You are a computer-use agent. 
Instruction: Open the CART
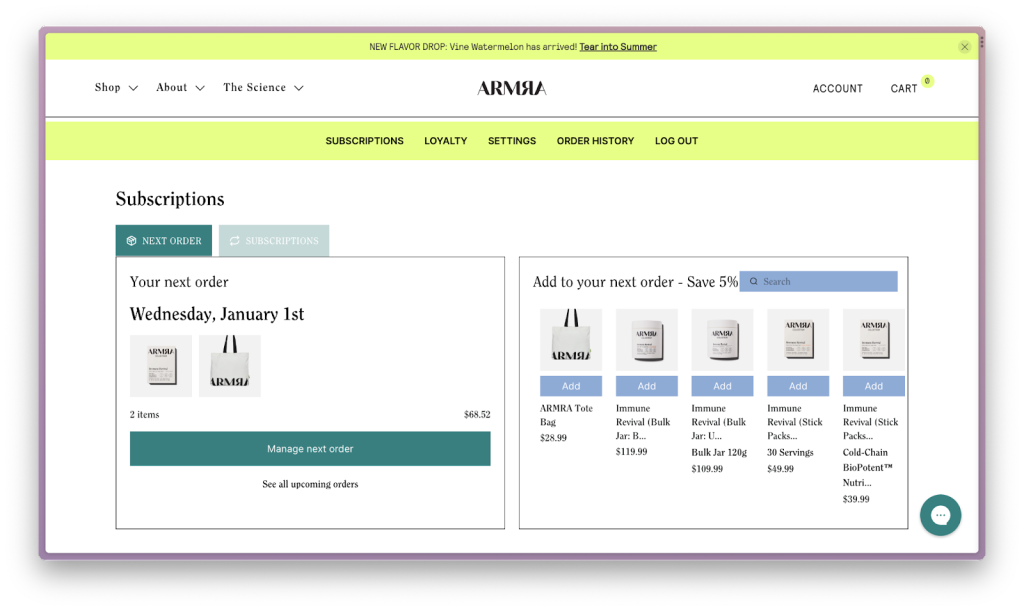[x=904, y=89]
